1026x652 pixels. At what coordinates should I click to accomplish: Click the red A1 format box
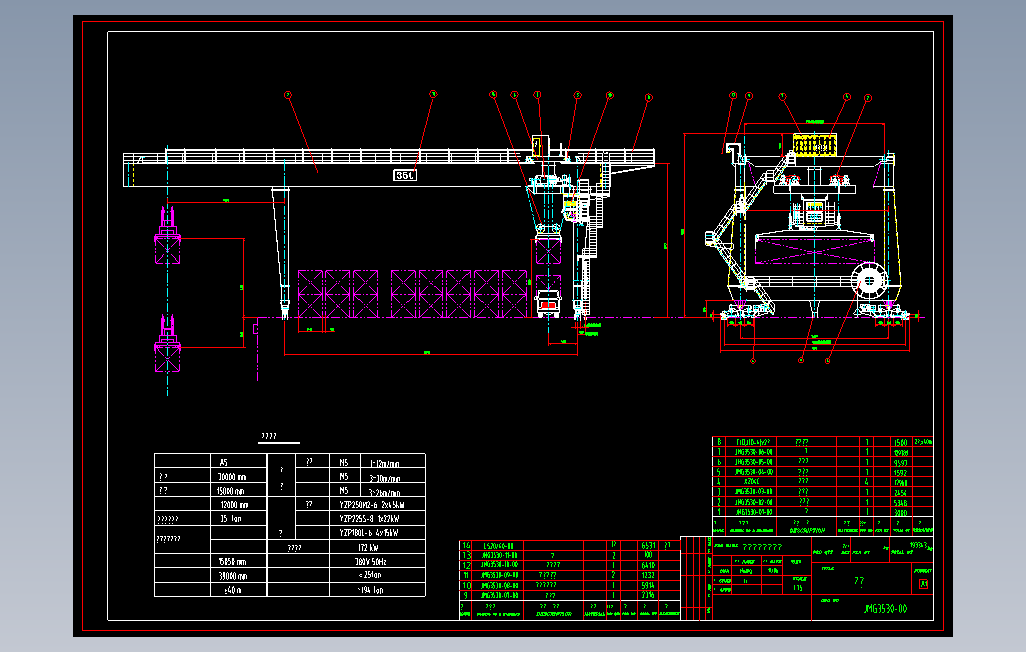coord(923,584)
